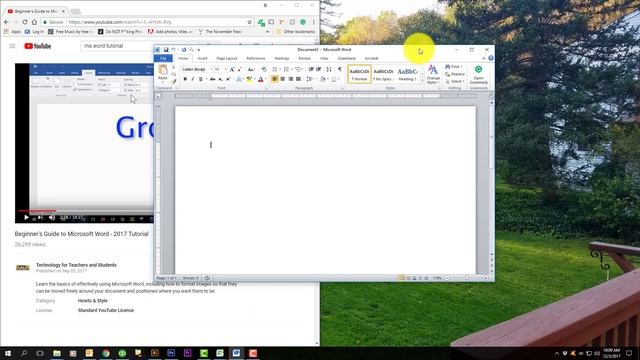Viewport: 640px width, 360px height.
Task: Click the red font color button
Action: click(x=261, y=79)
